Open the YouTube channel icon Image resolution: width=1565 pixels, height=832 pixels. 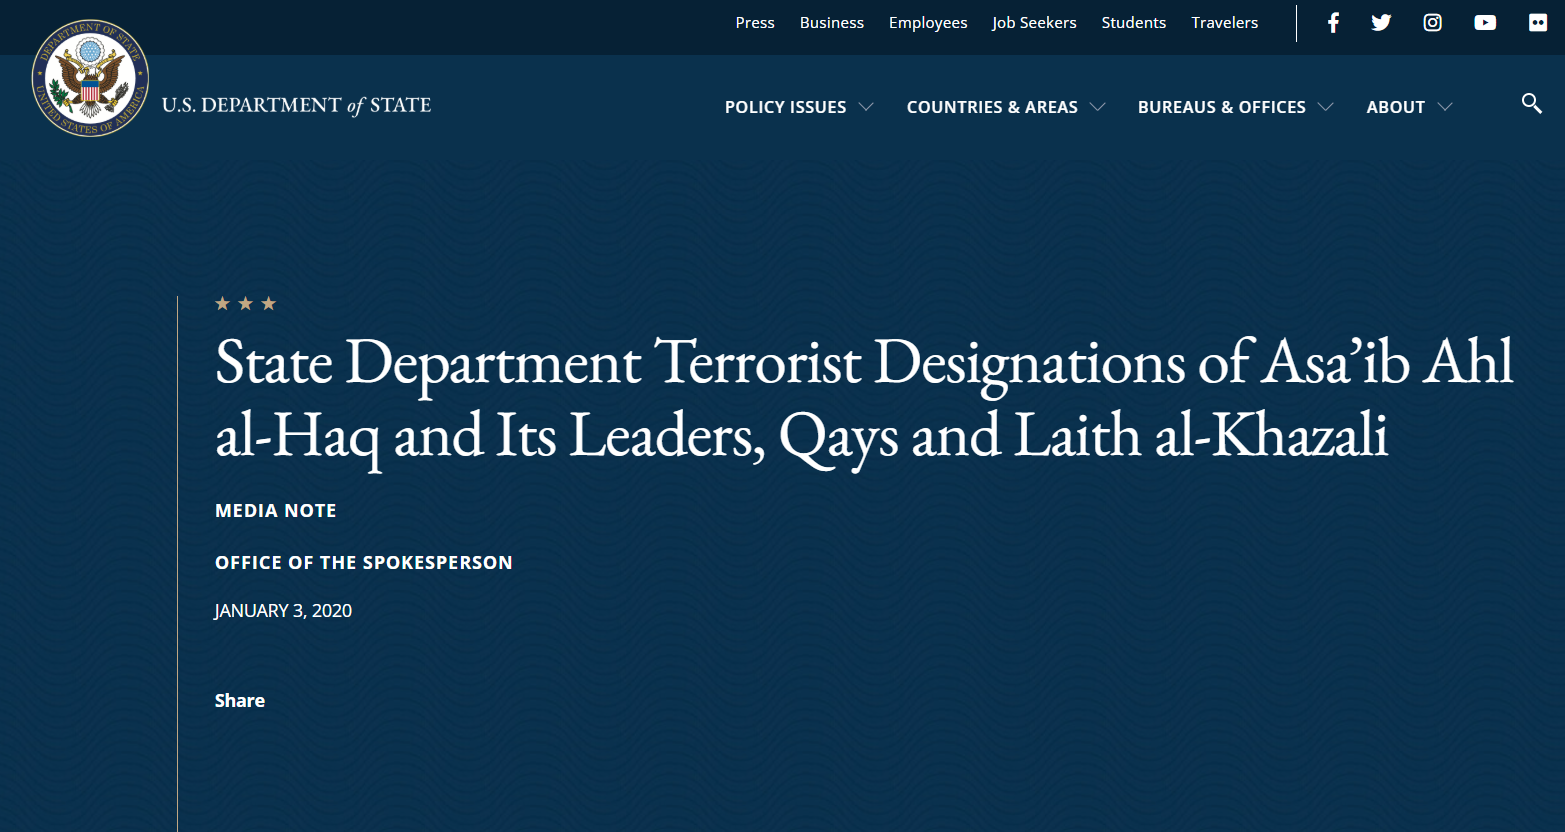coord(1485,23)
